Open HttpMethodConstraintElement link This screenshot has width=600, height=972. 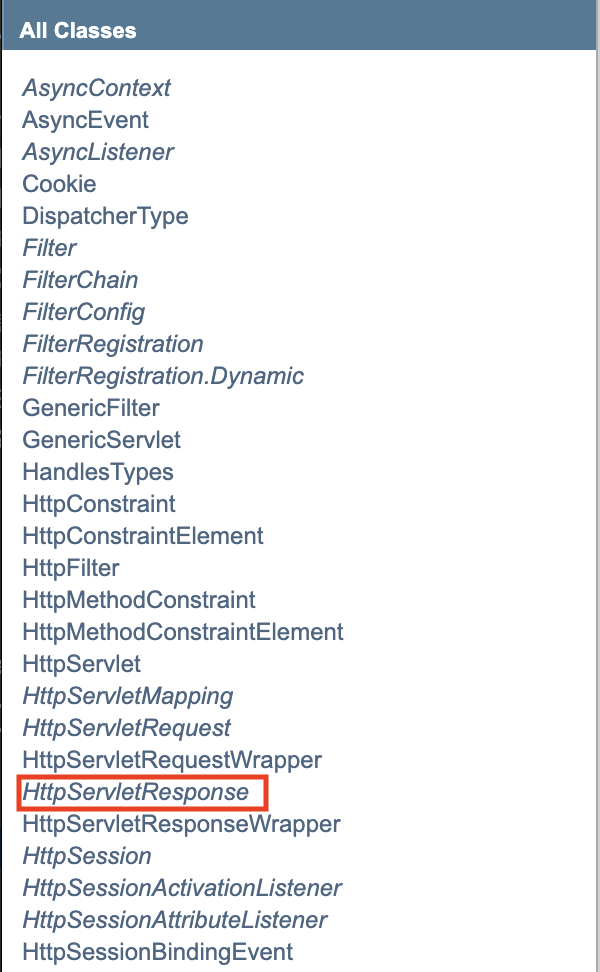click(x=182, y=632)
